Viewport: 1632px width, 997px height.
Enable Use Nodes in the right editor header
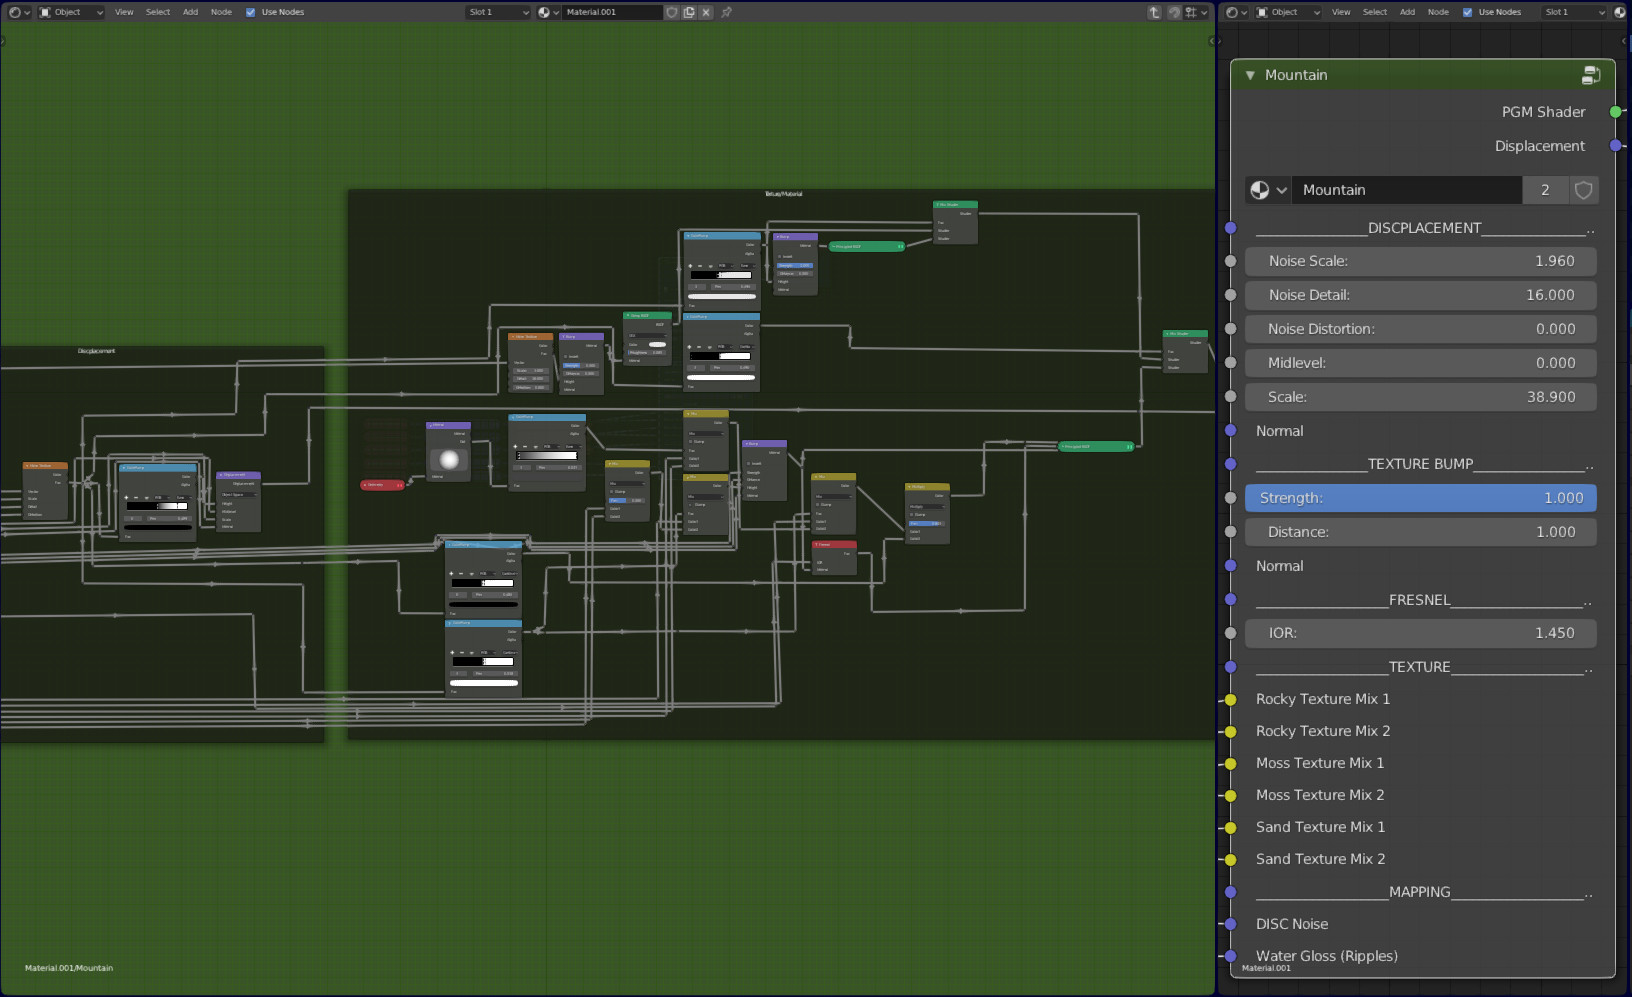click(x=1467, y=12)
